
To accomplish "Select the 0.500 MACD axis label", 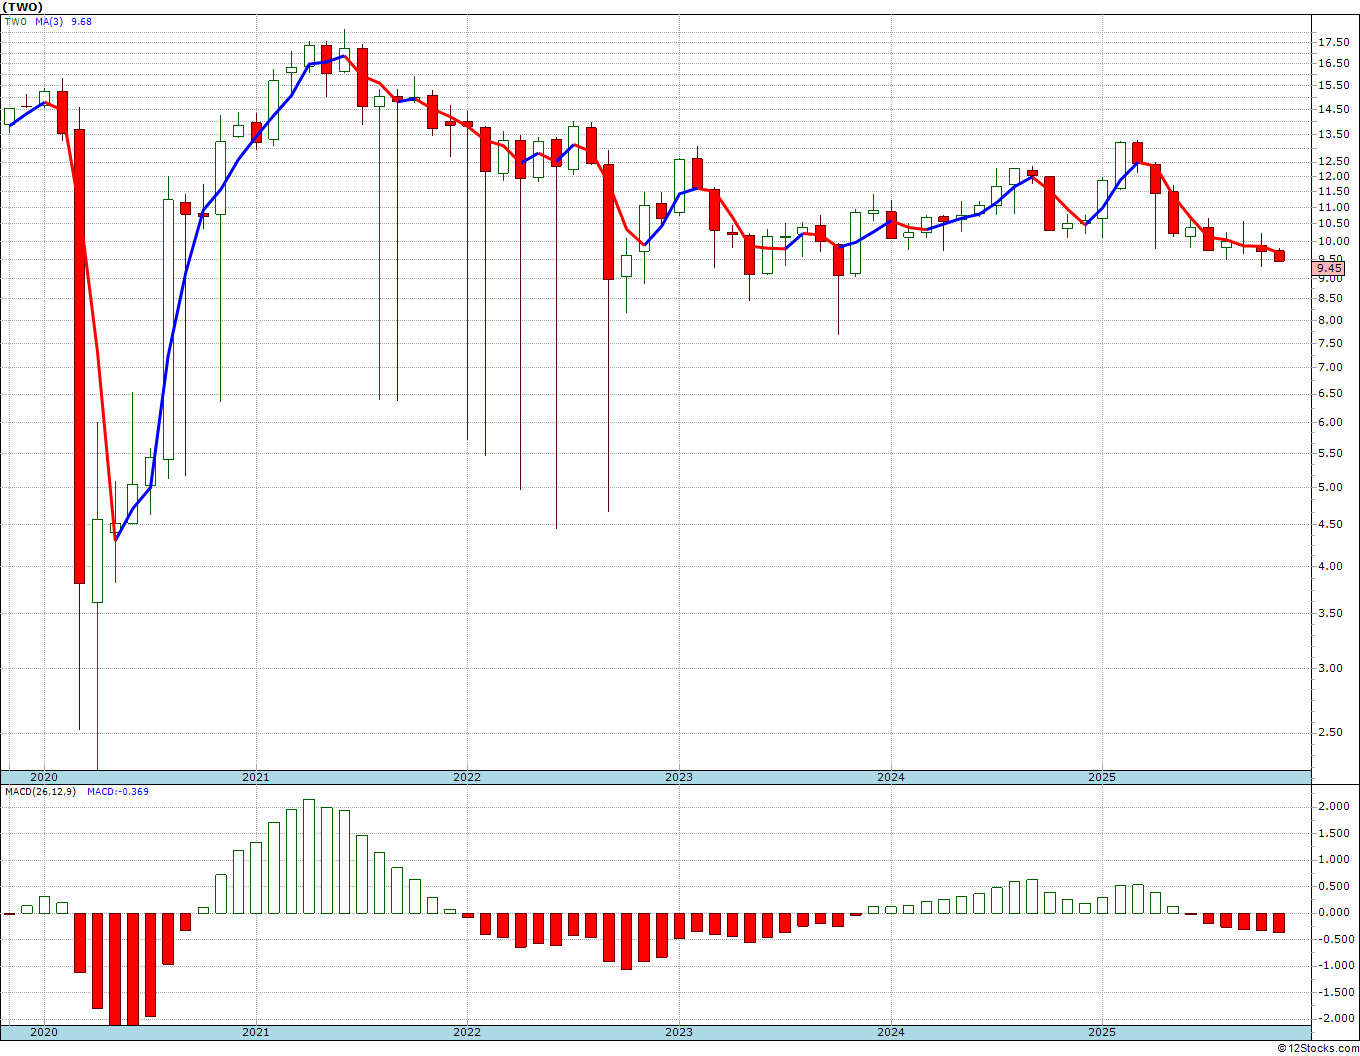I will click(1334, 886).
